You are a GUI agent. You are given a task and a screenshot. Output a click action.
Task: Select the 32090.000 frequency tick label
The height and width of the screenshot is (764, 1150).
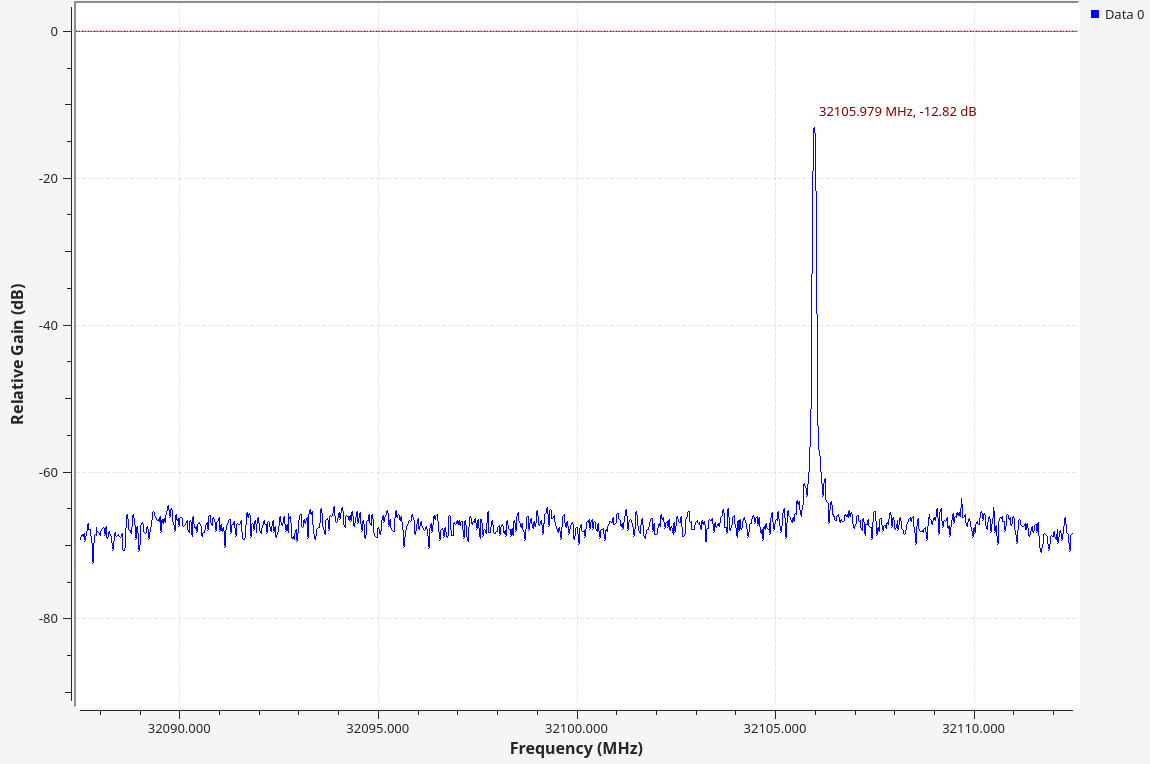(179, 728)
